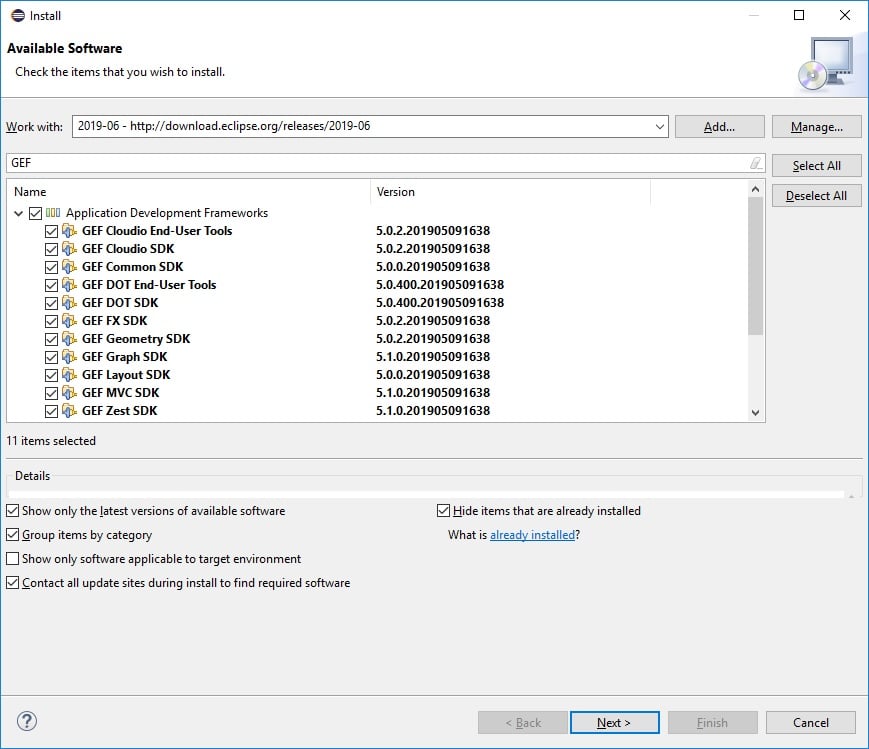
Task: Uncheck GEF FX SDK checkbox
Action: click(52, 322)
